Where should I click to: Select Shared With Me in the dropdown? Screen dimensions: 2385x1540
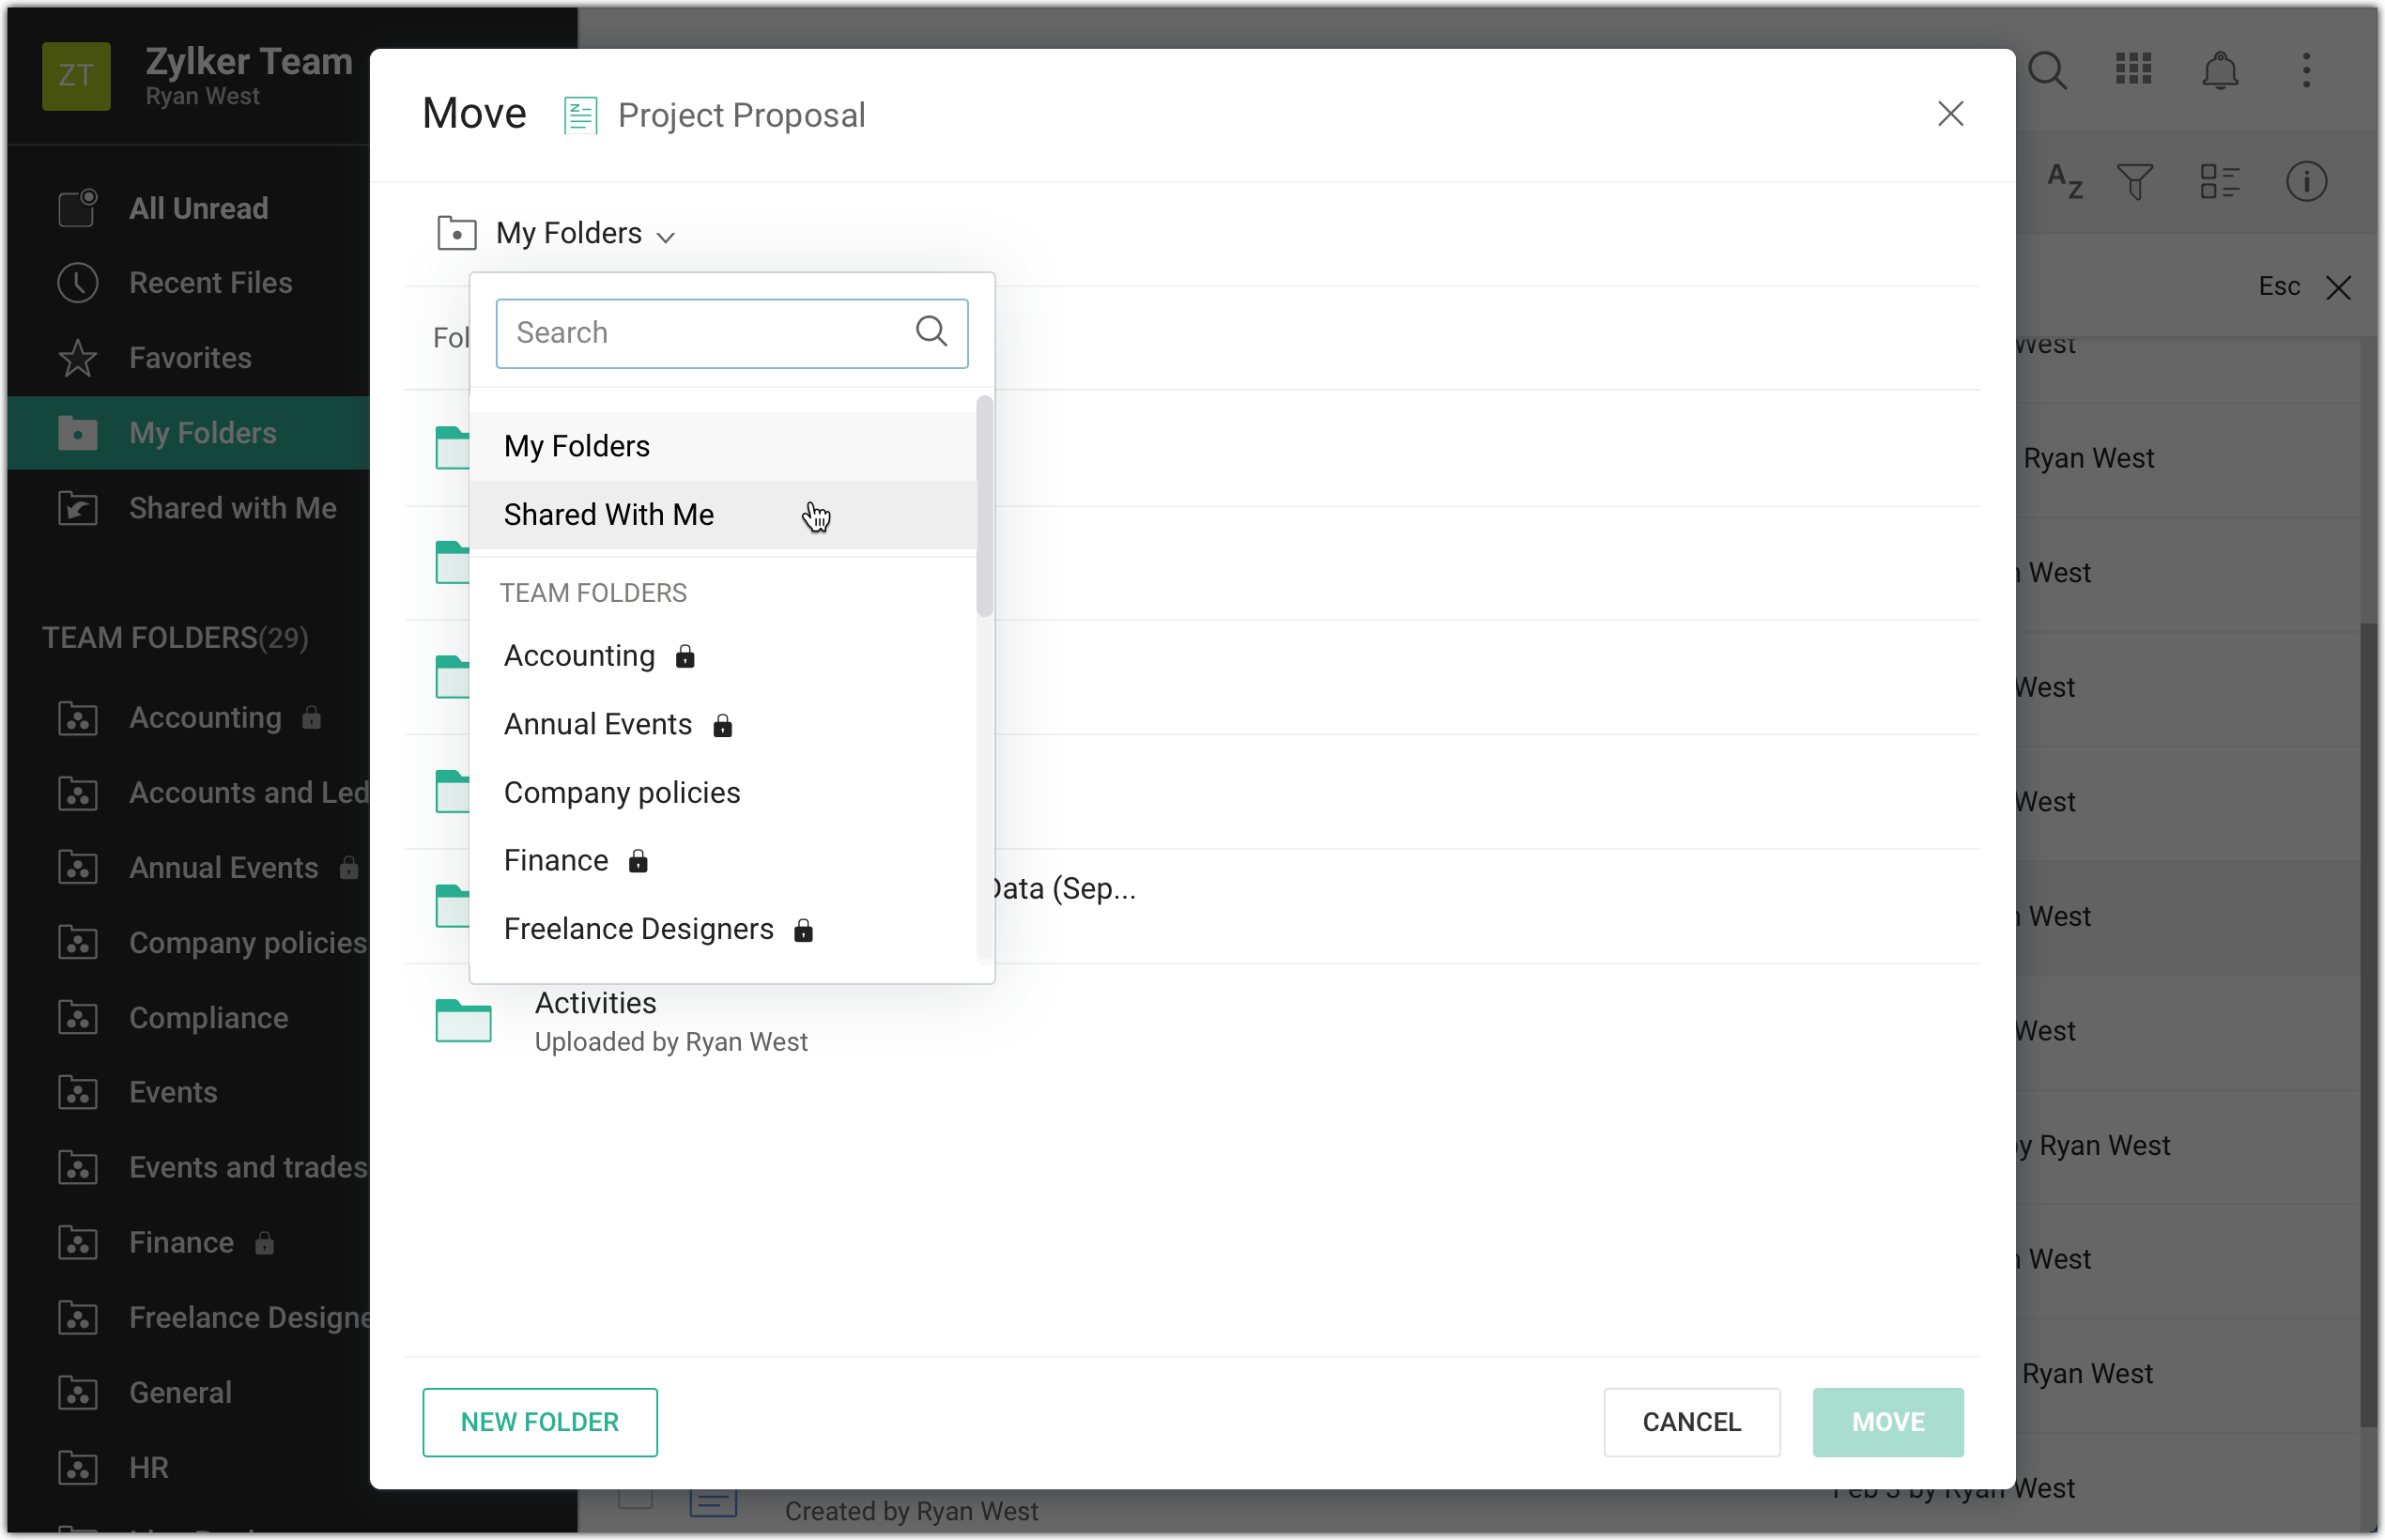[609, 515]
